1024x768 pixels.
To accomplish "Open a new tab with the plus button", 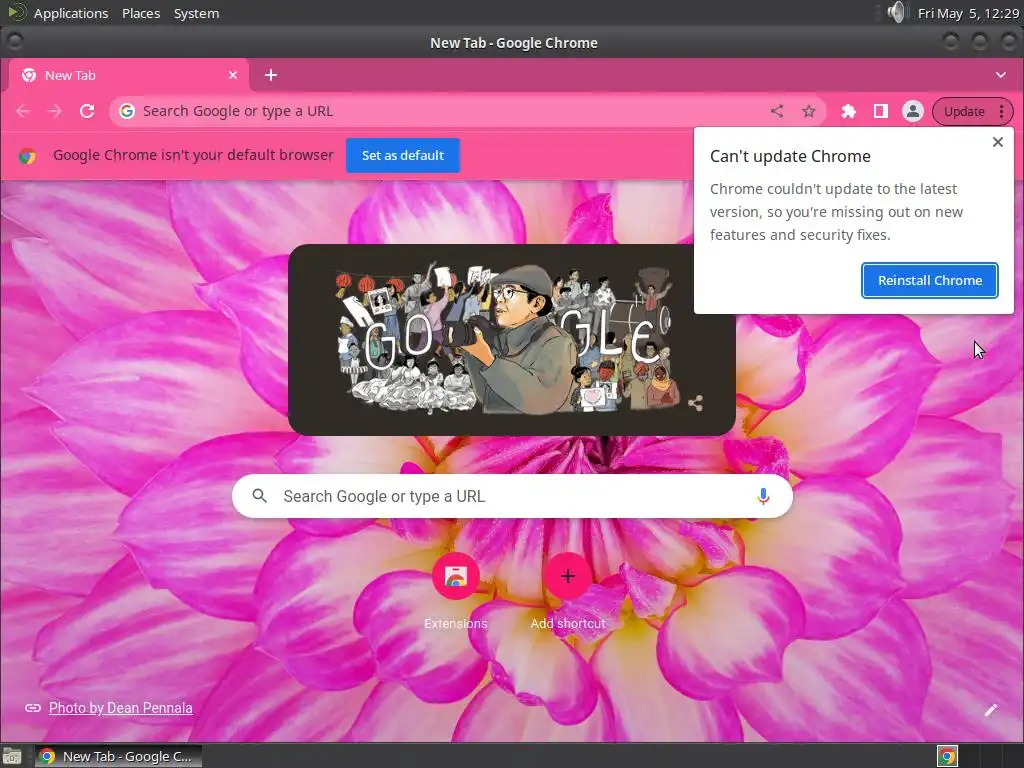I will (x=270, y=75).
